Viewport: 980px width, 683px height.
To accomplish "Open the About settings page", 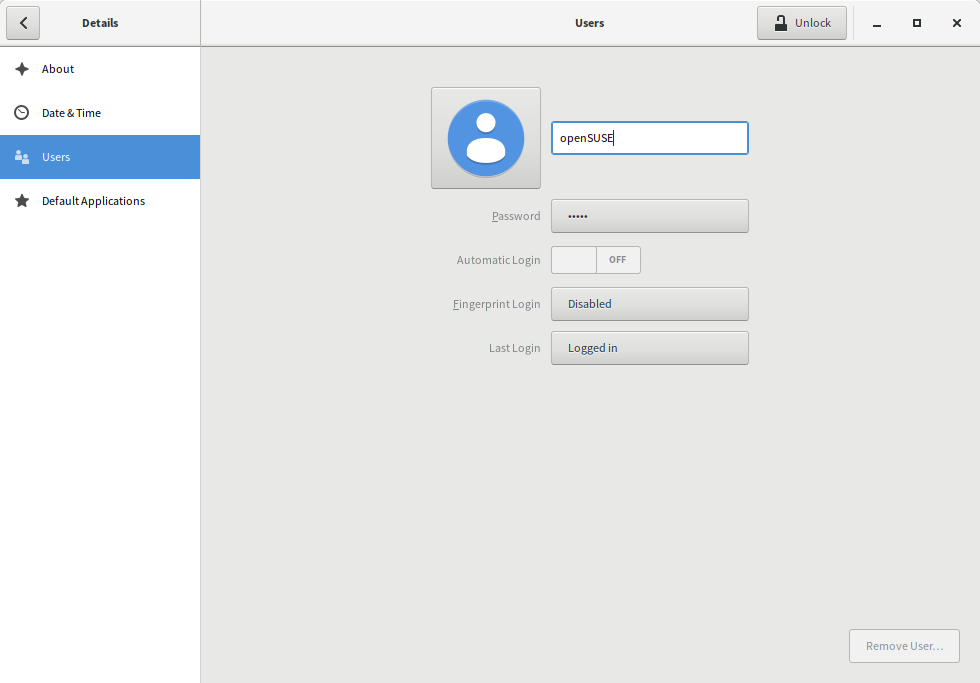I will pos(58,68).
